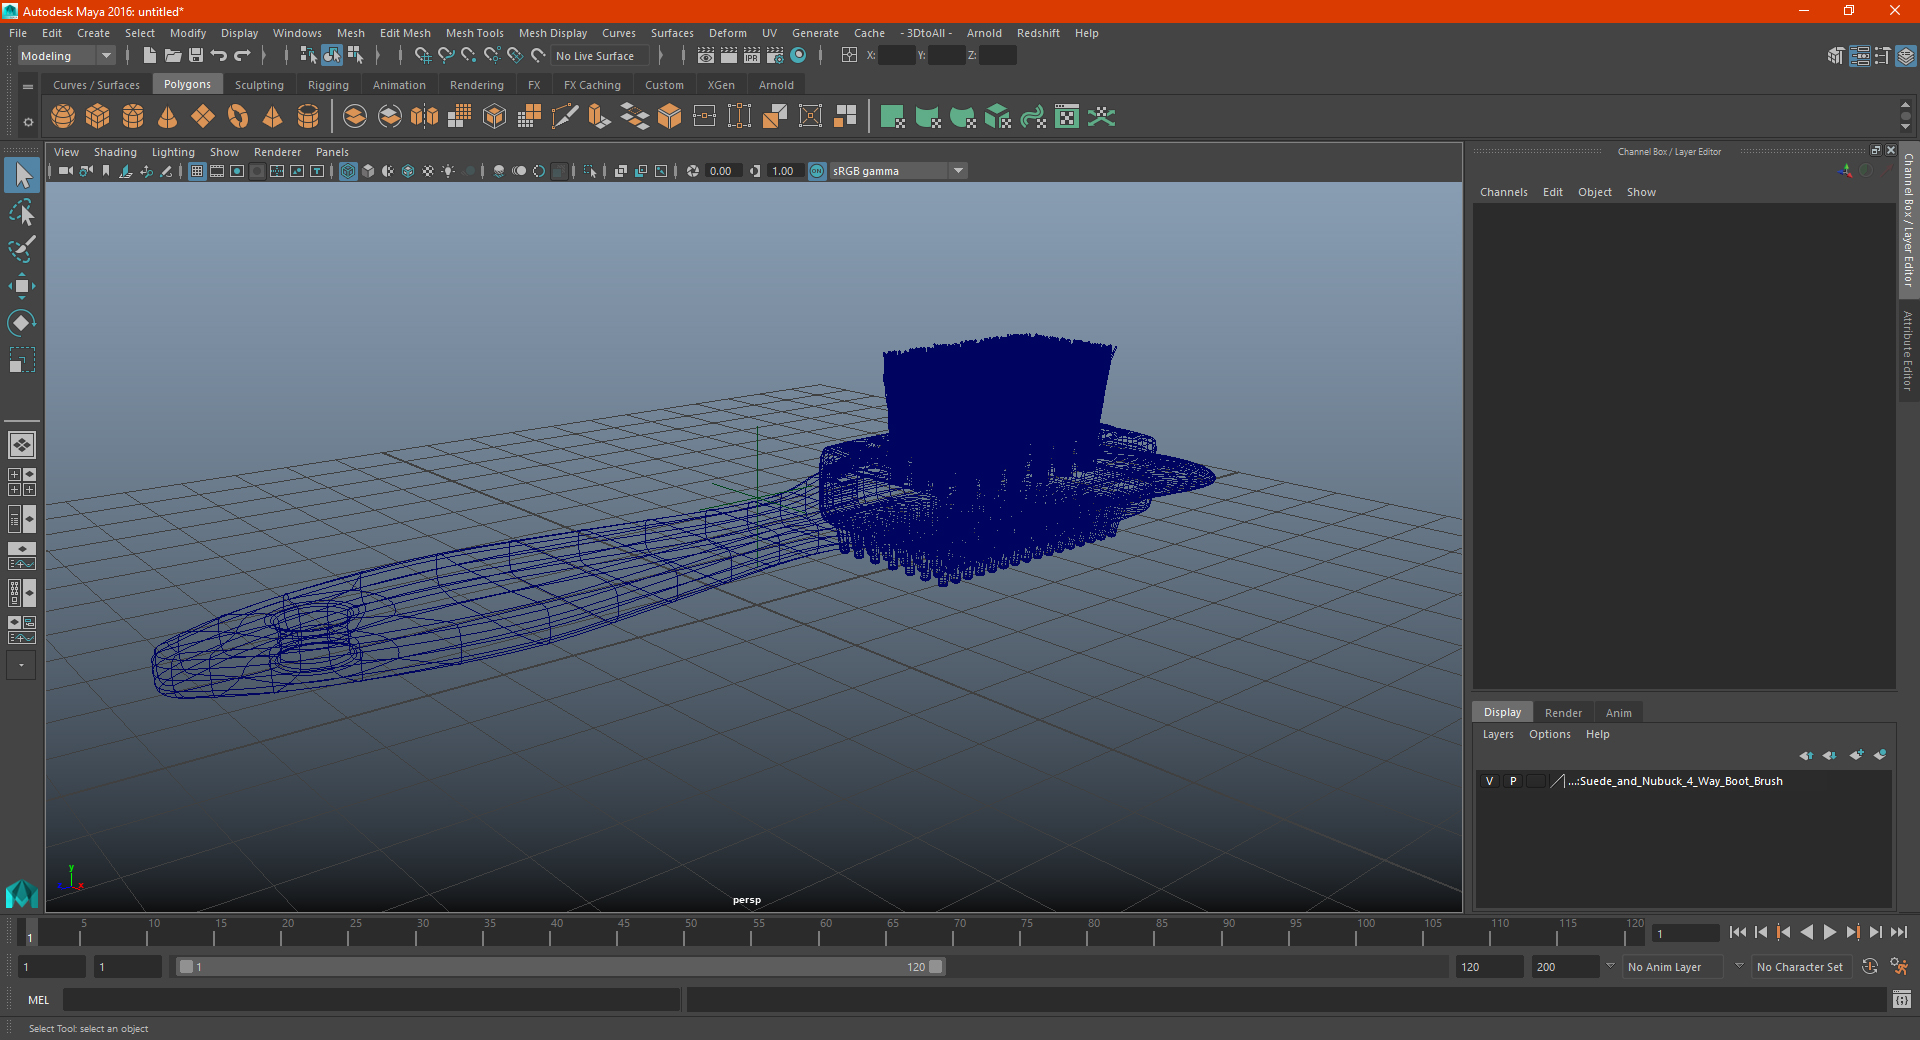
Task: Select the Rotate tool in toolbox
Action: click(21, 323)
